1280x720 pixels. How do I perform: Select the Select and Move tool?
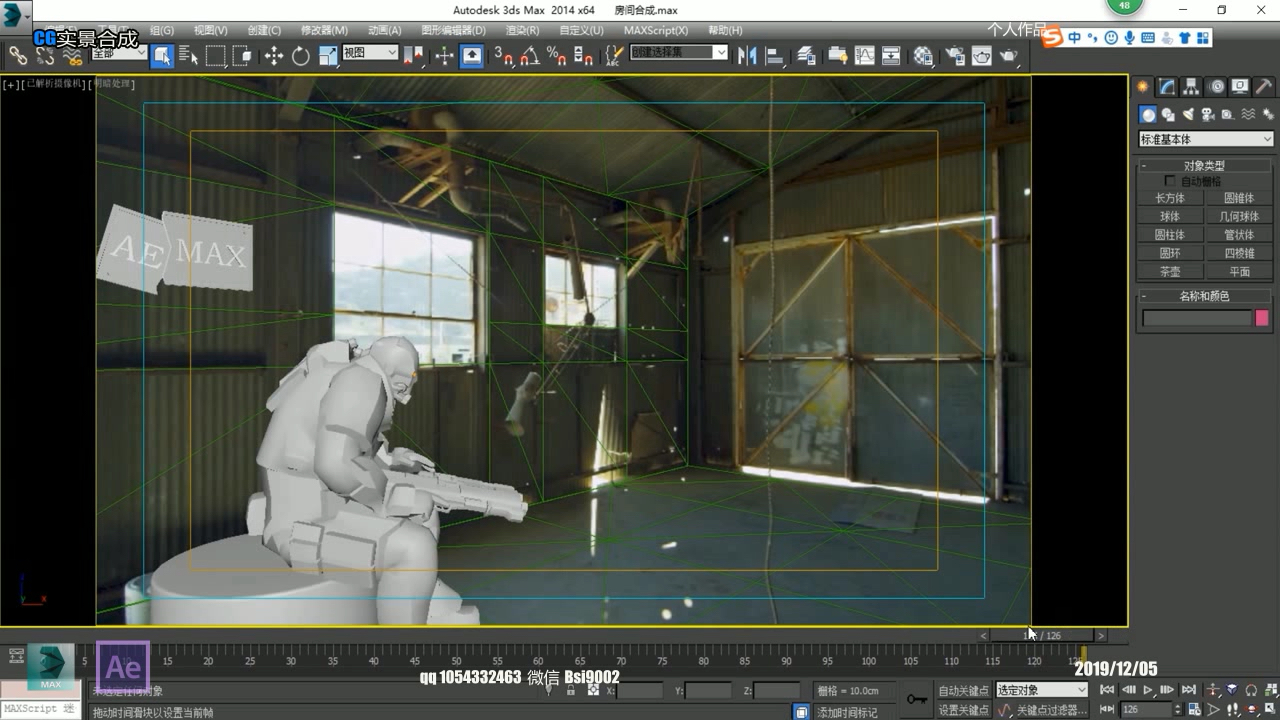pyautogui.click(x=275, y=56)
